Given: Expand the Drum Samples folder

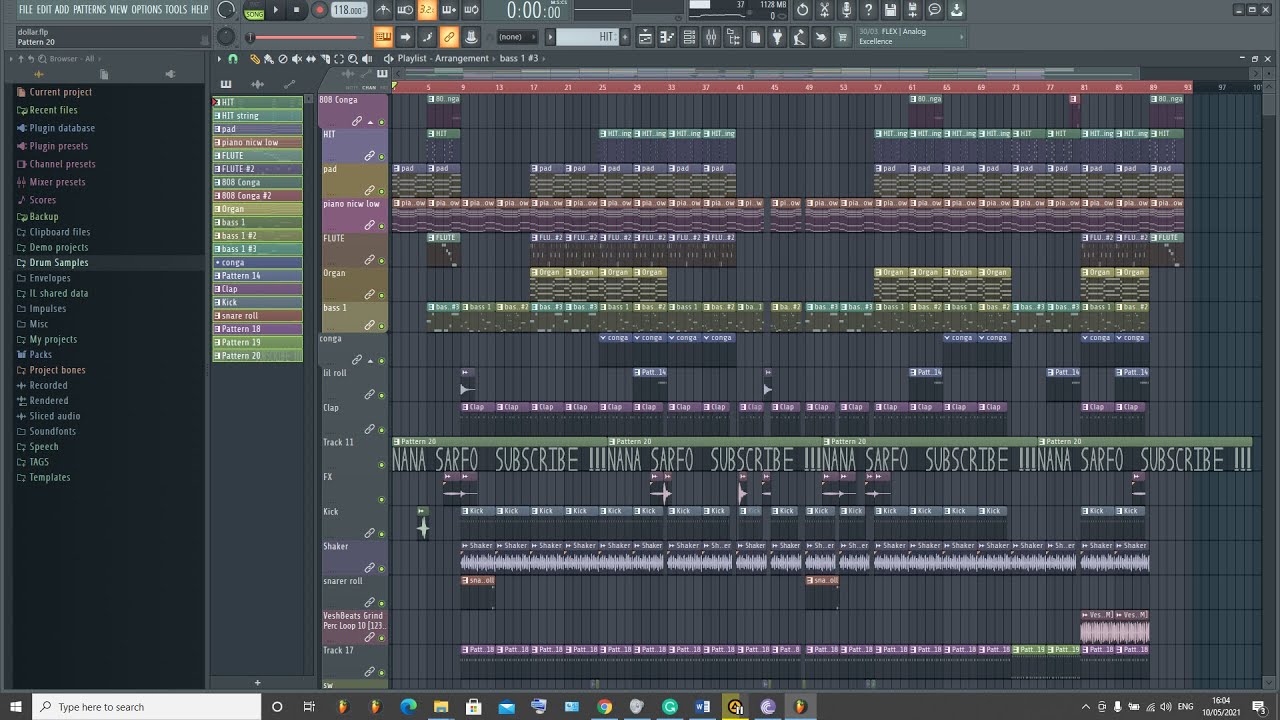Looking at the screenshot, I should point(59,262).
